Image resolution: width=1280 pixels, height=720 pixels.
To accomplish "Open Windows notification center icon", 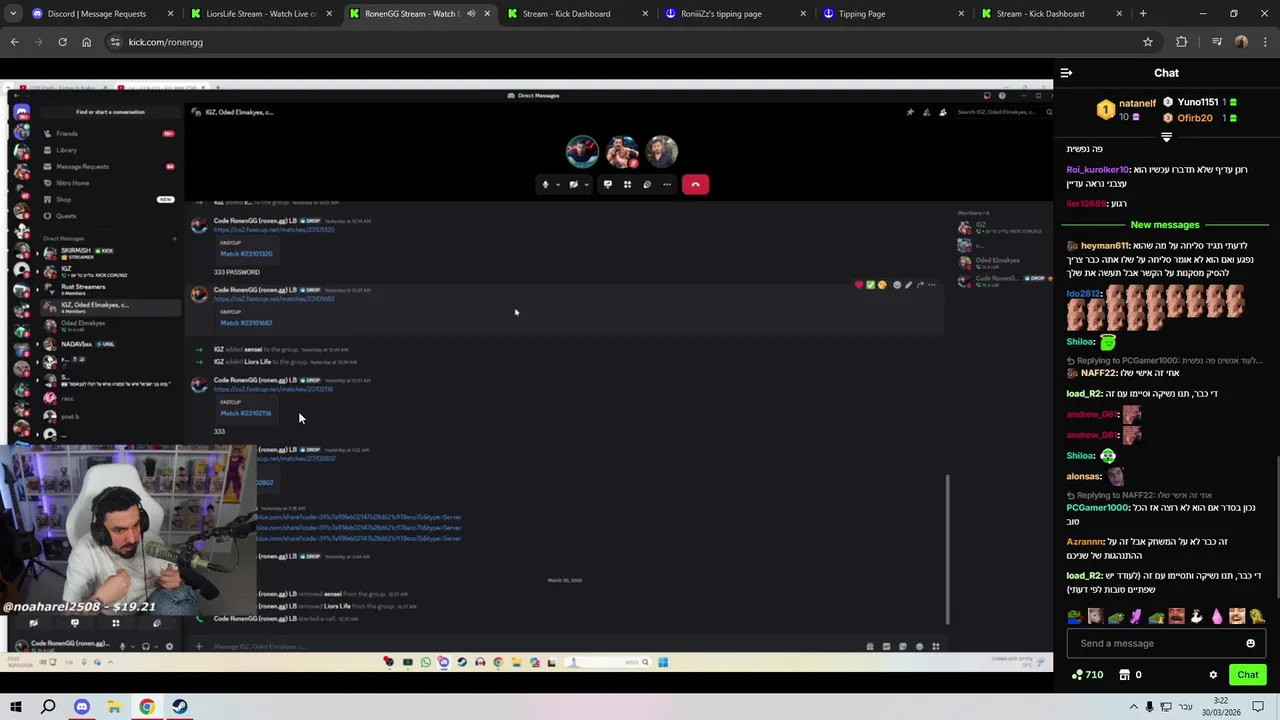I will (1259, 707).
